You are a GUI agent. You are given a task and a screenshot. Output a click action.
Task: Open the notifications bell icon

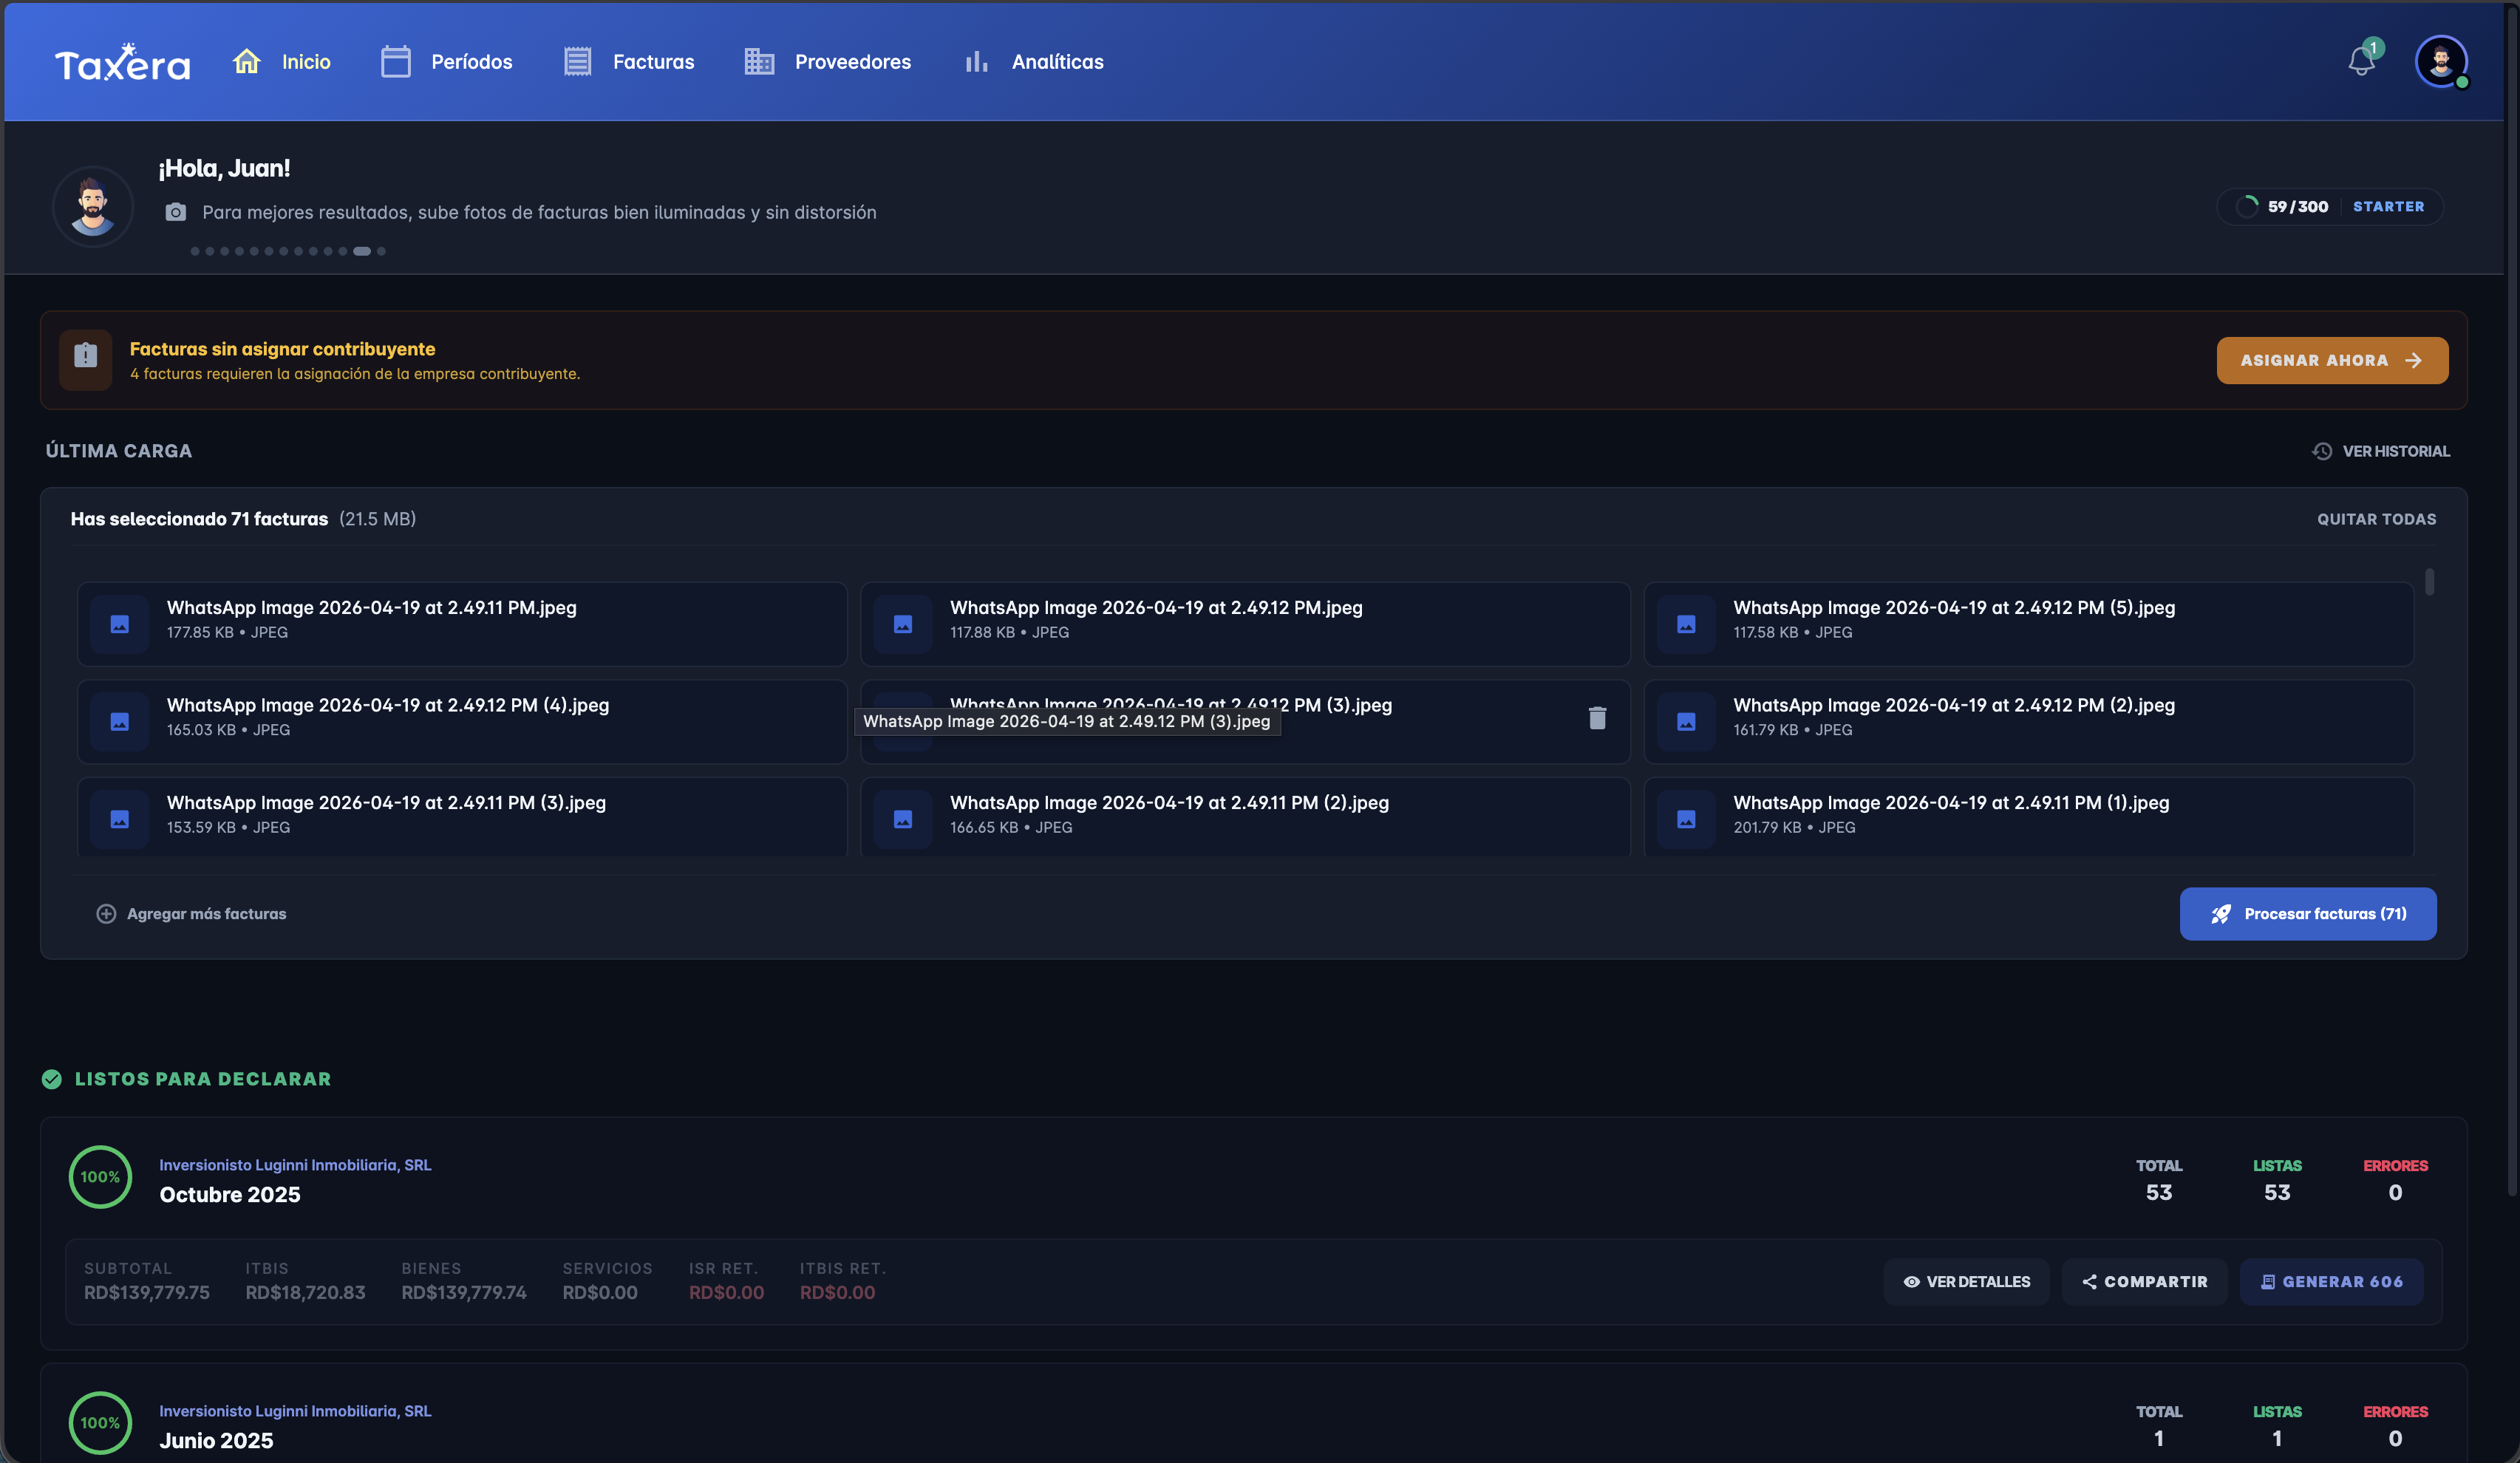2361,62
